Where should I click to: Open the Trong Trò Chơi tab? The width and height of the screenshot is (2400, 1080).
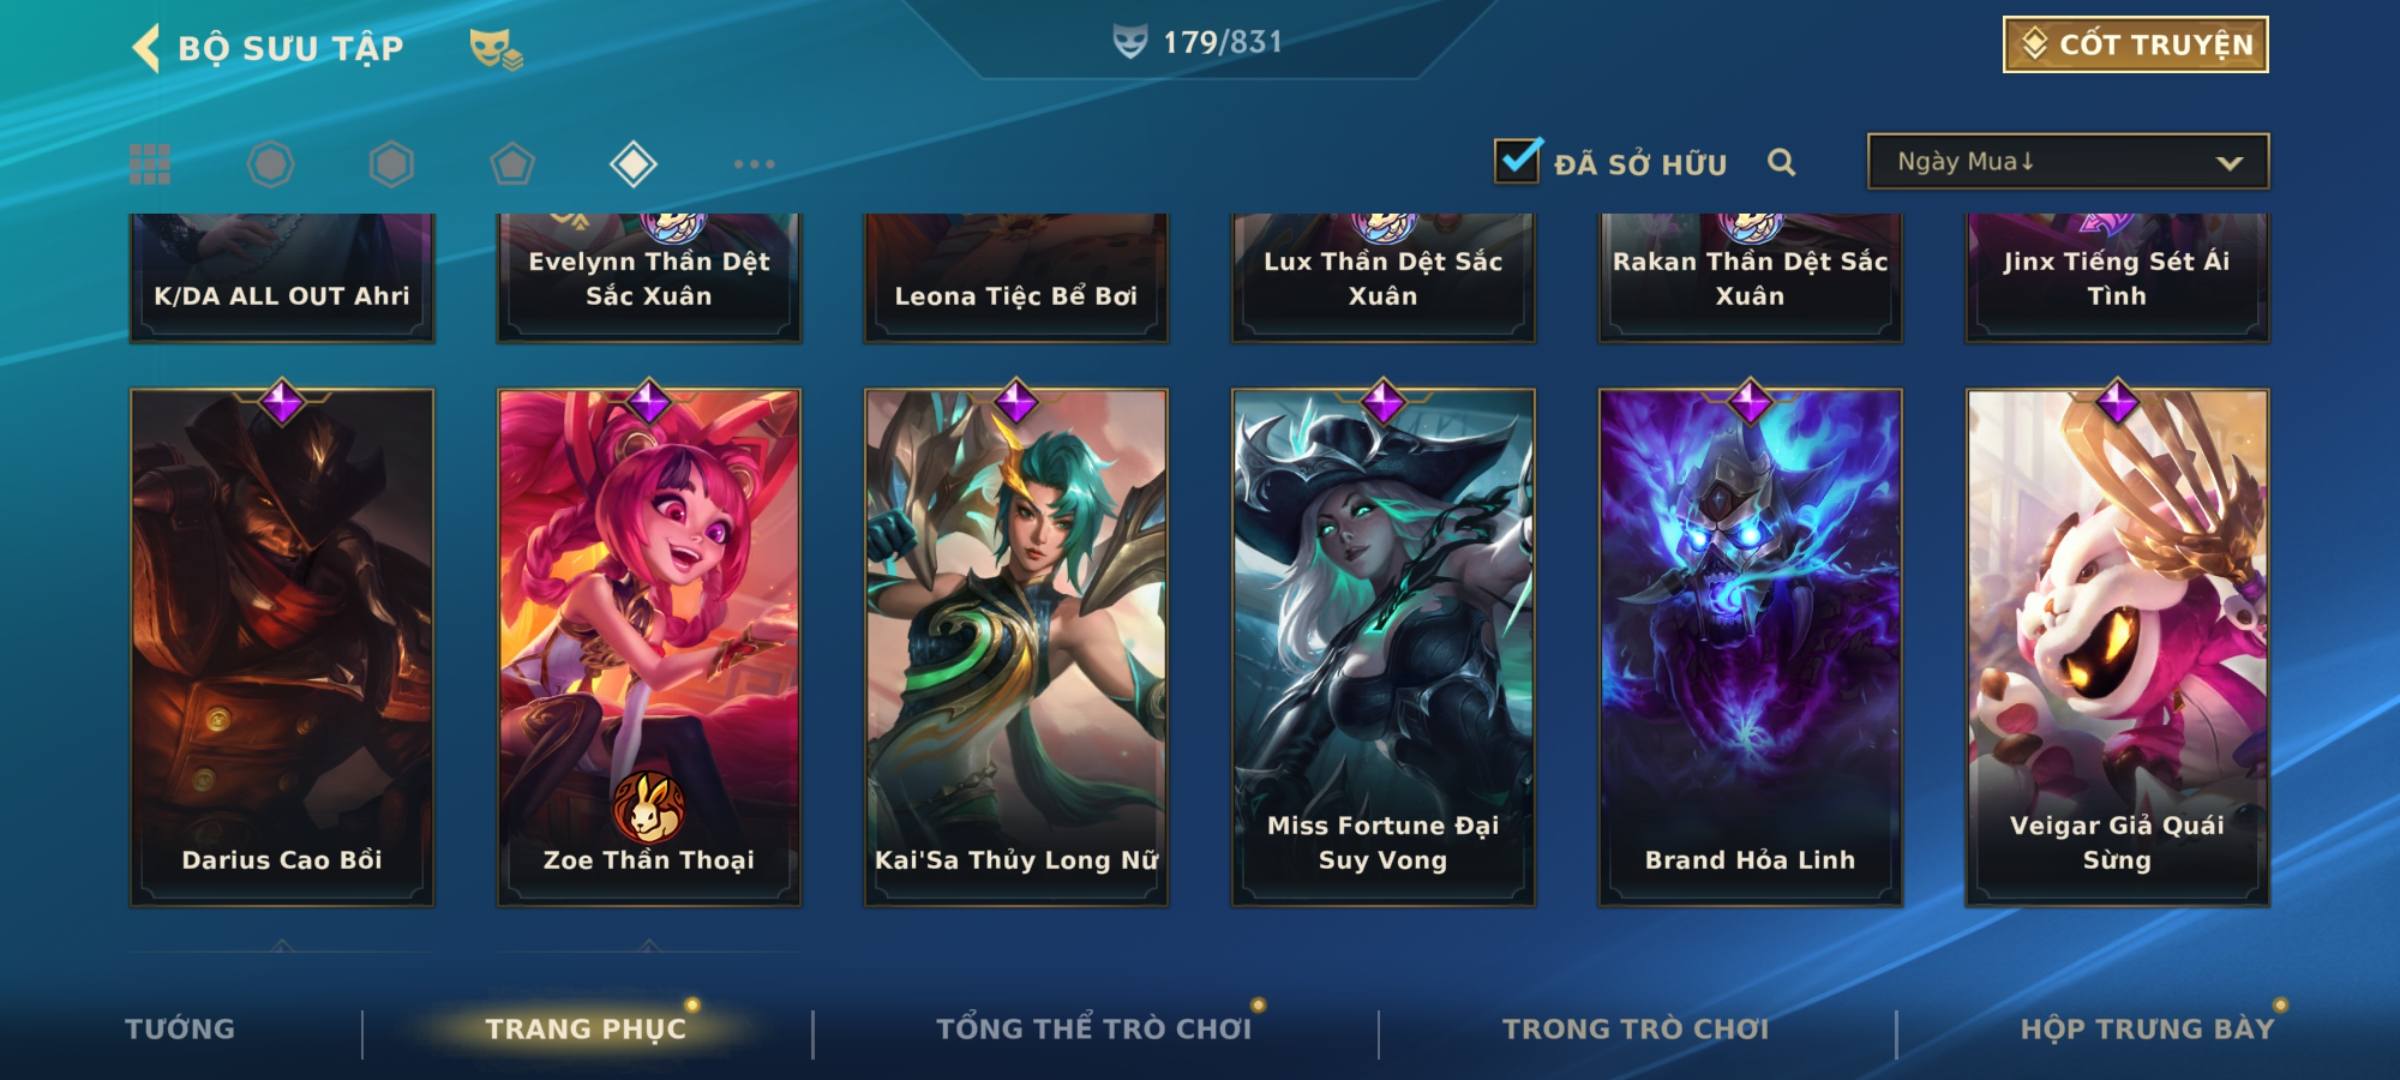[x=1636, y=1028]
